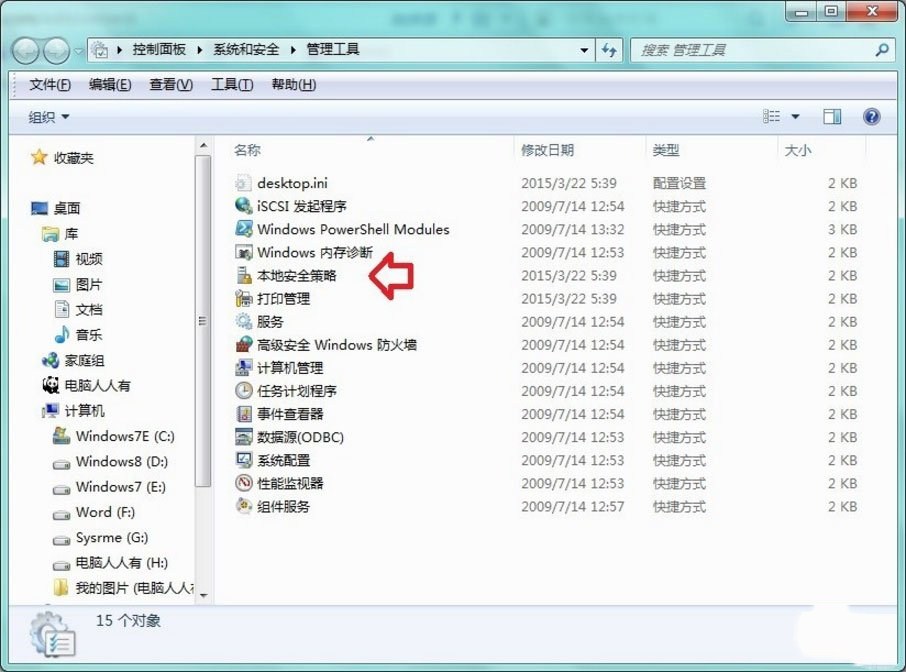Screen dimensions: 906x672
Task: Open 库 in the navigation tree
Action: (60, 233)
